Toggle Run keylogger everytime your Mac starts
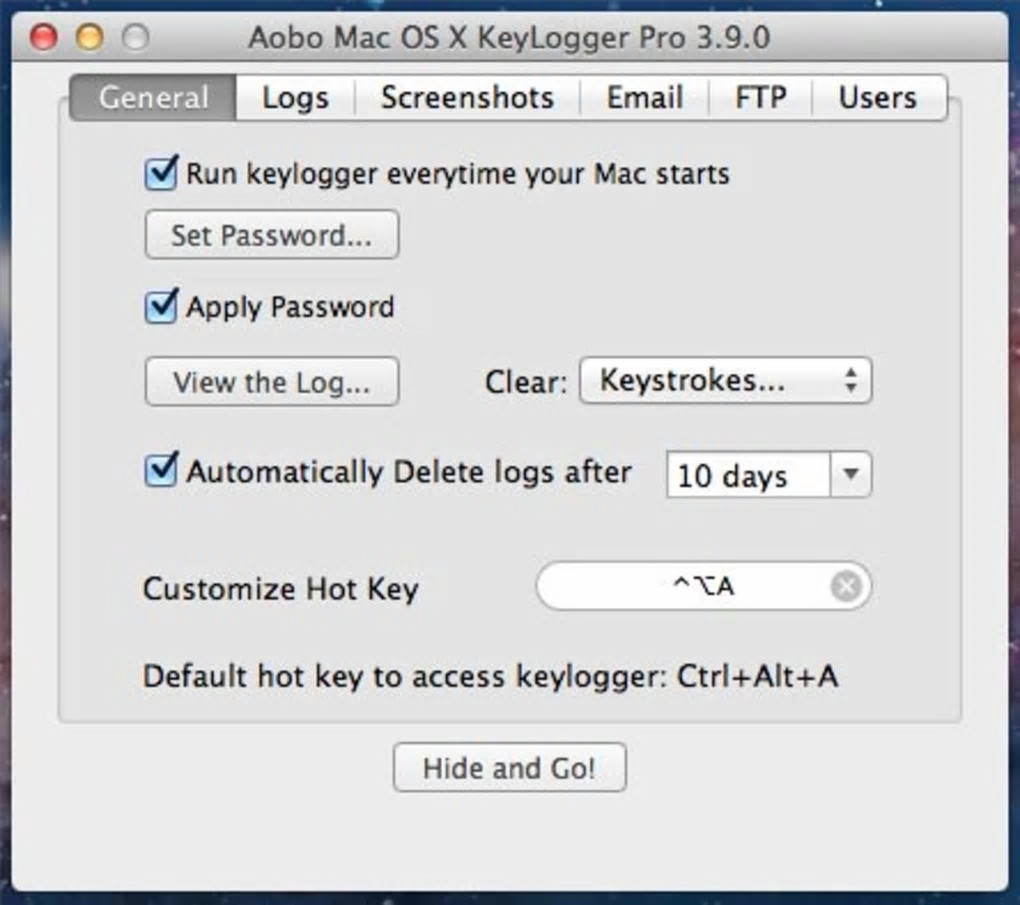 [161, 174]
